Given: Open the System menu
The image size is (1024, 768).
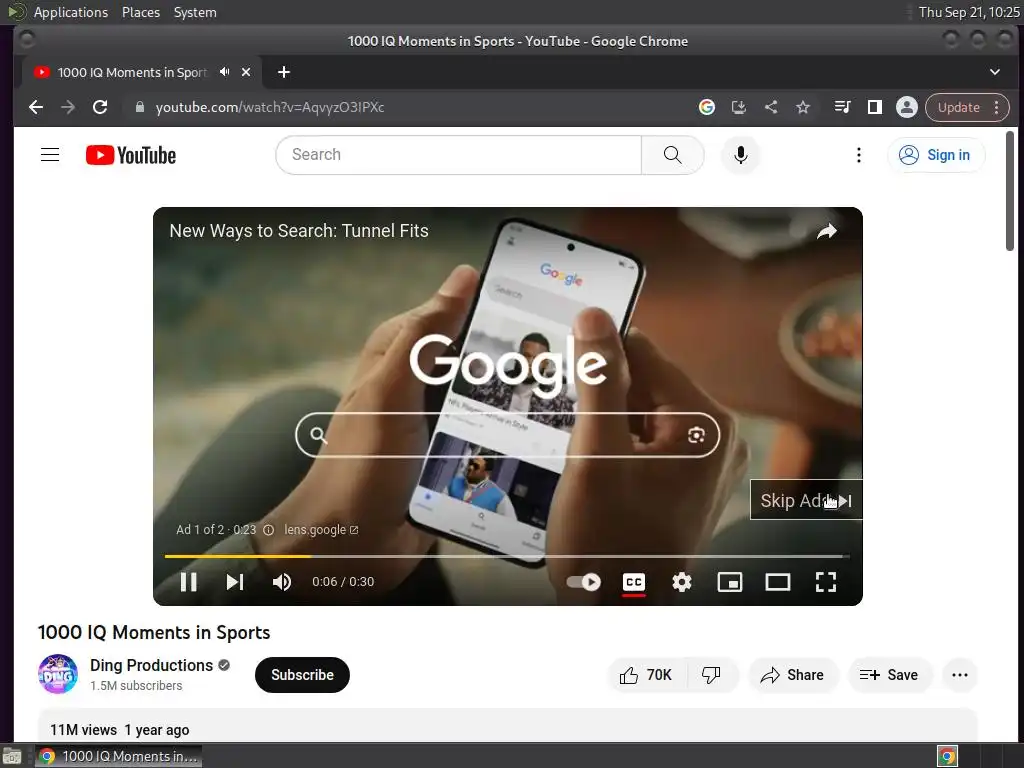Looking at the screenshot, I should pos(195,12).
